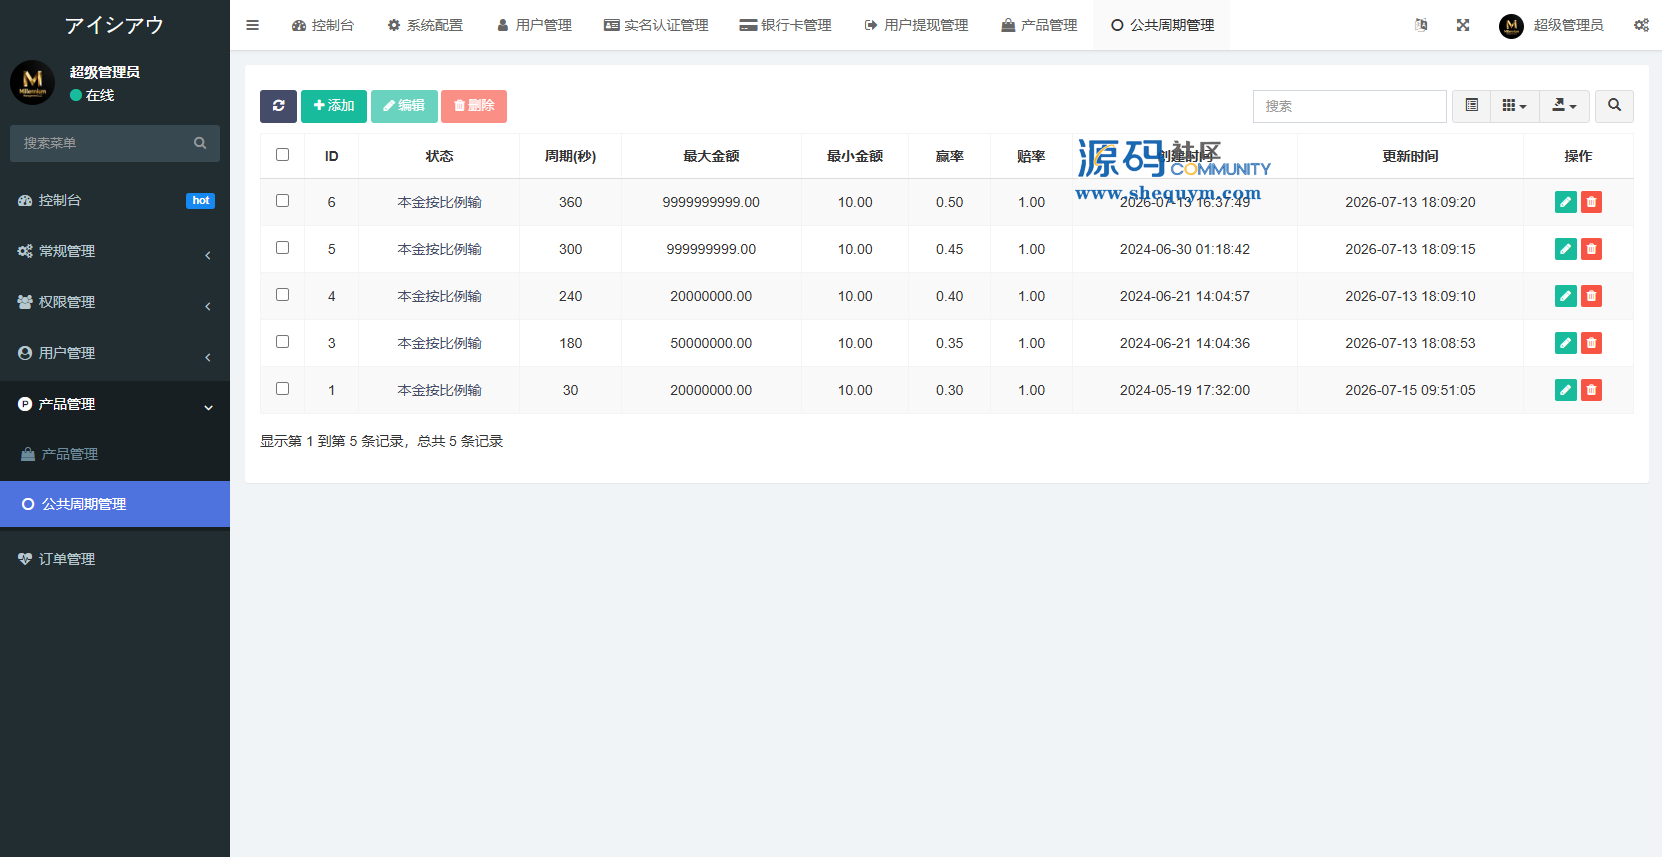Image resolution: width=1662 pixels, height=857 pixels.
Task: Switch to the 银行卡管理 tab
Action: coord(785,25)
